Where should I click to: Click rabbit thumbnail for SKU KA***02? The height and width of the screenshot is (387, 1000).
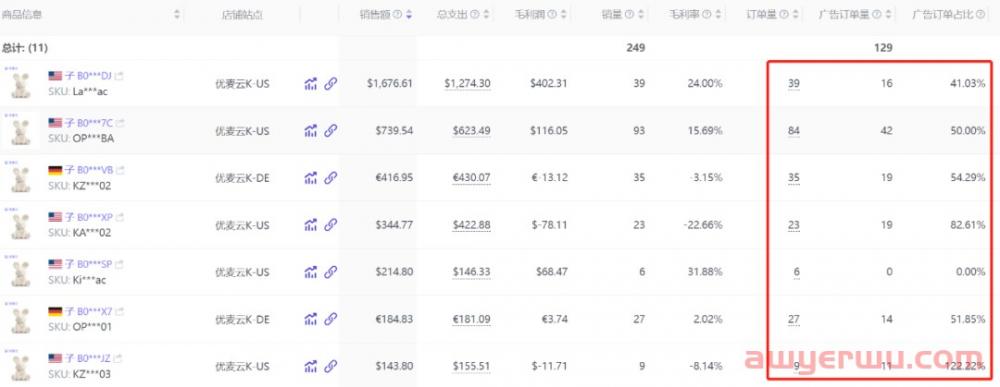pyautogui.click(x=20, y=225)
